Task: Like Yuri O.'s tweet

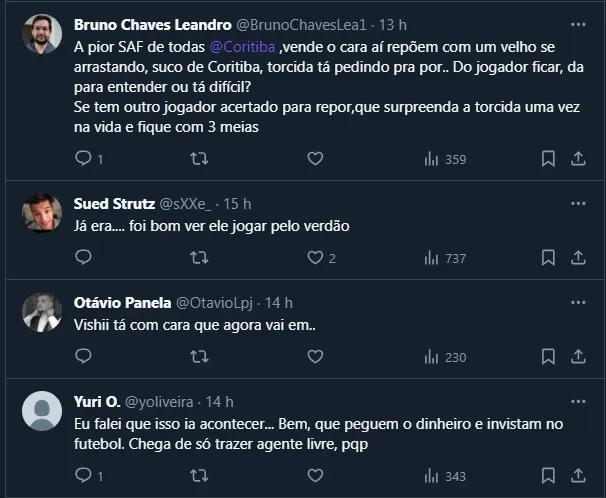Action: coord(315,475)
